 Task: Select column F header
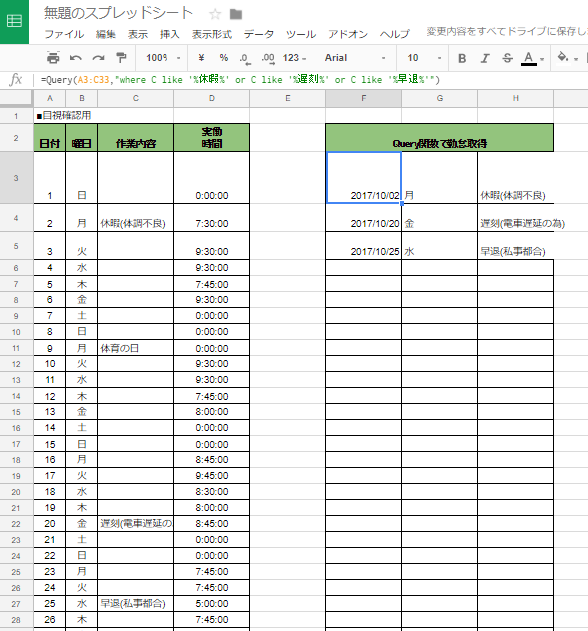[363, 99]
